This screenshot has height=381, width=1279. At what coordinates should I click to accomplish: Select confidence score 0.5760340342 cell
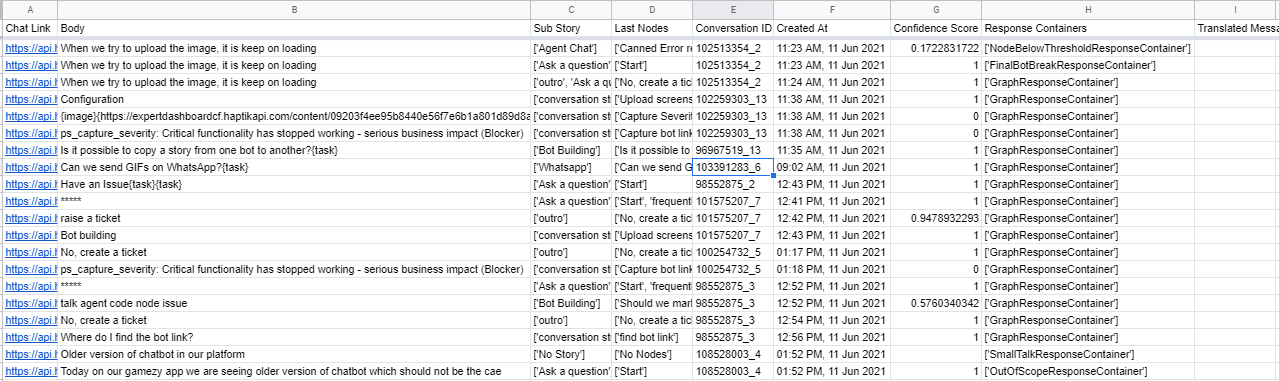[936, 303]
